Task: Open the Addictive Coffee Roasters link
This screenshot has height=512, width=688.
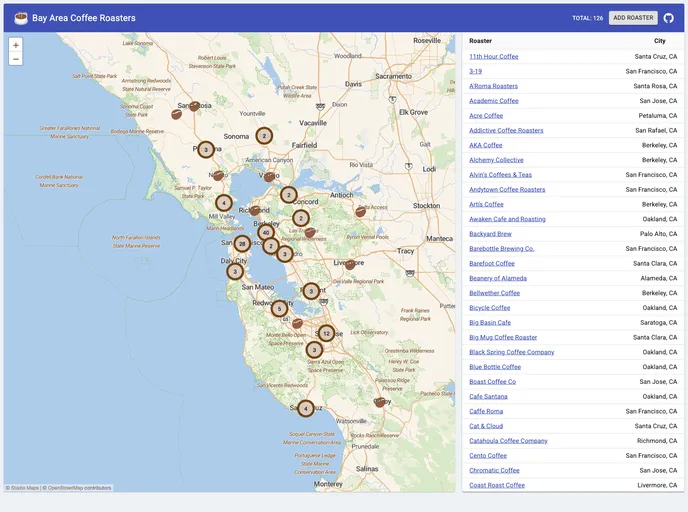Action: click(506, 130)
